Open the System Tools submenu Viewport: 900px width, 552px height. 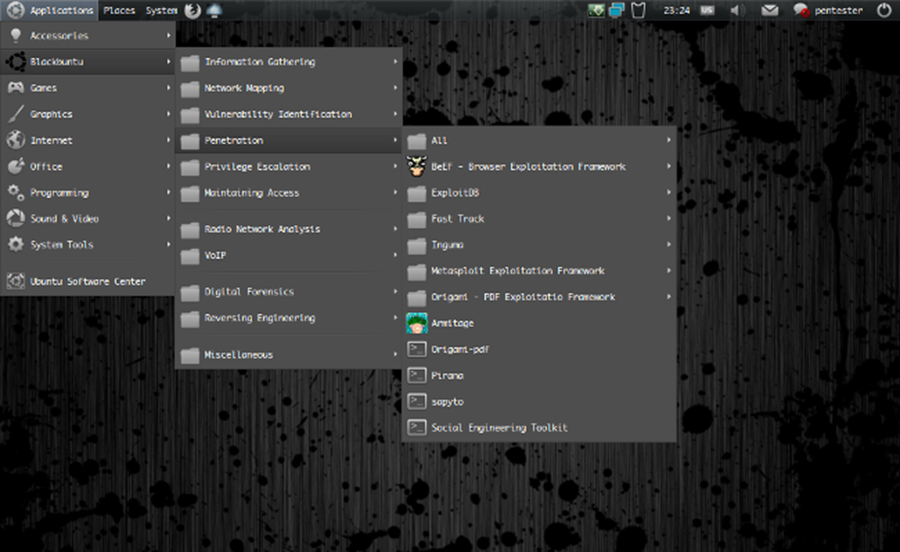[x=88, y=244]
